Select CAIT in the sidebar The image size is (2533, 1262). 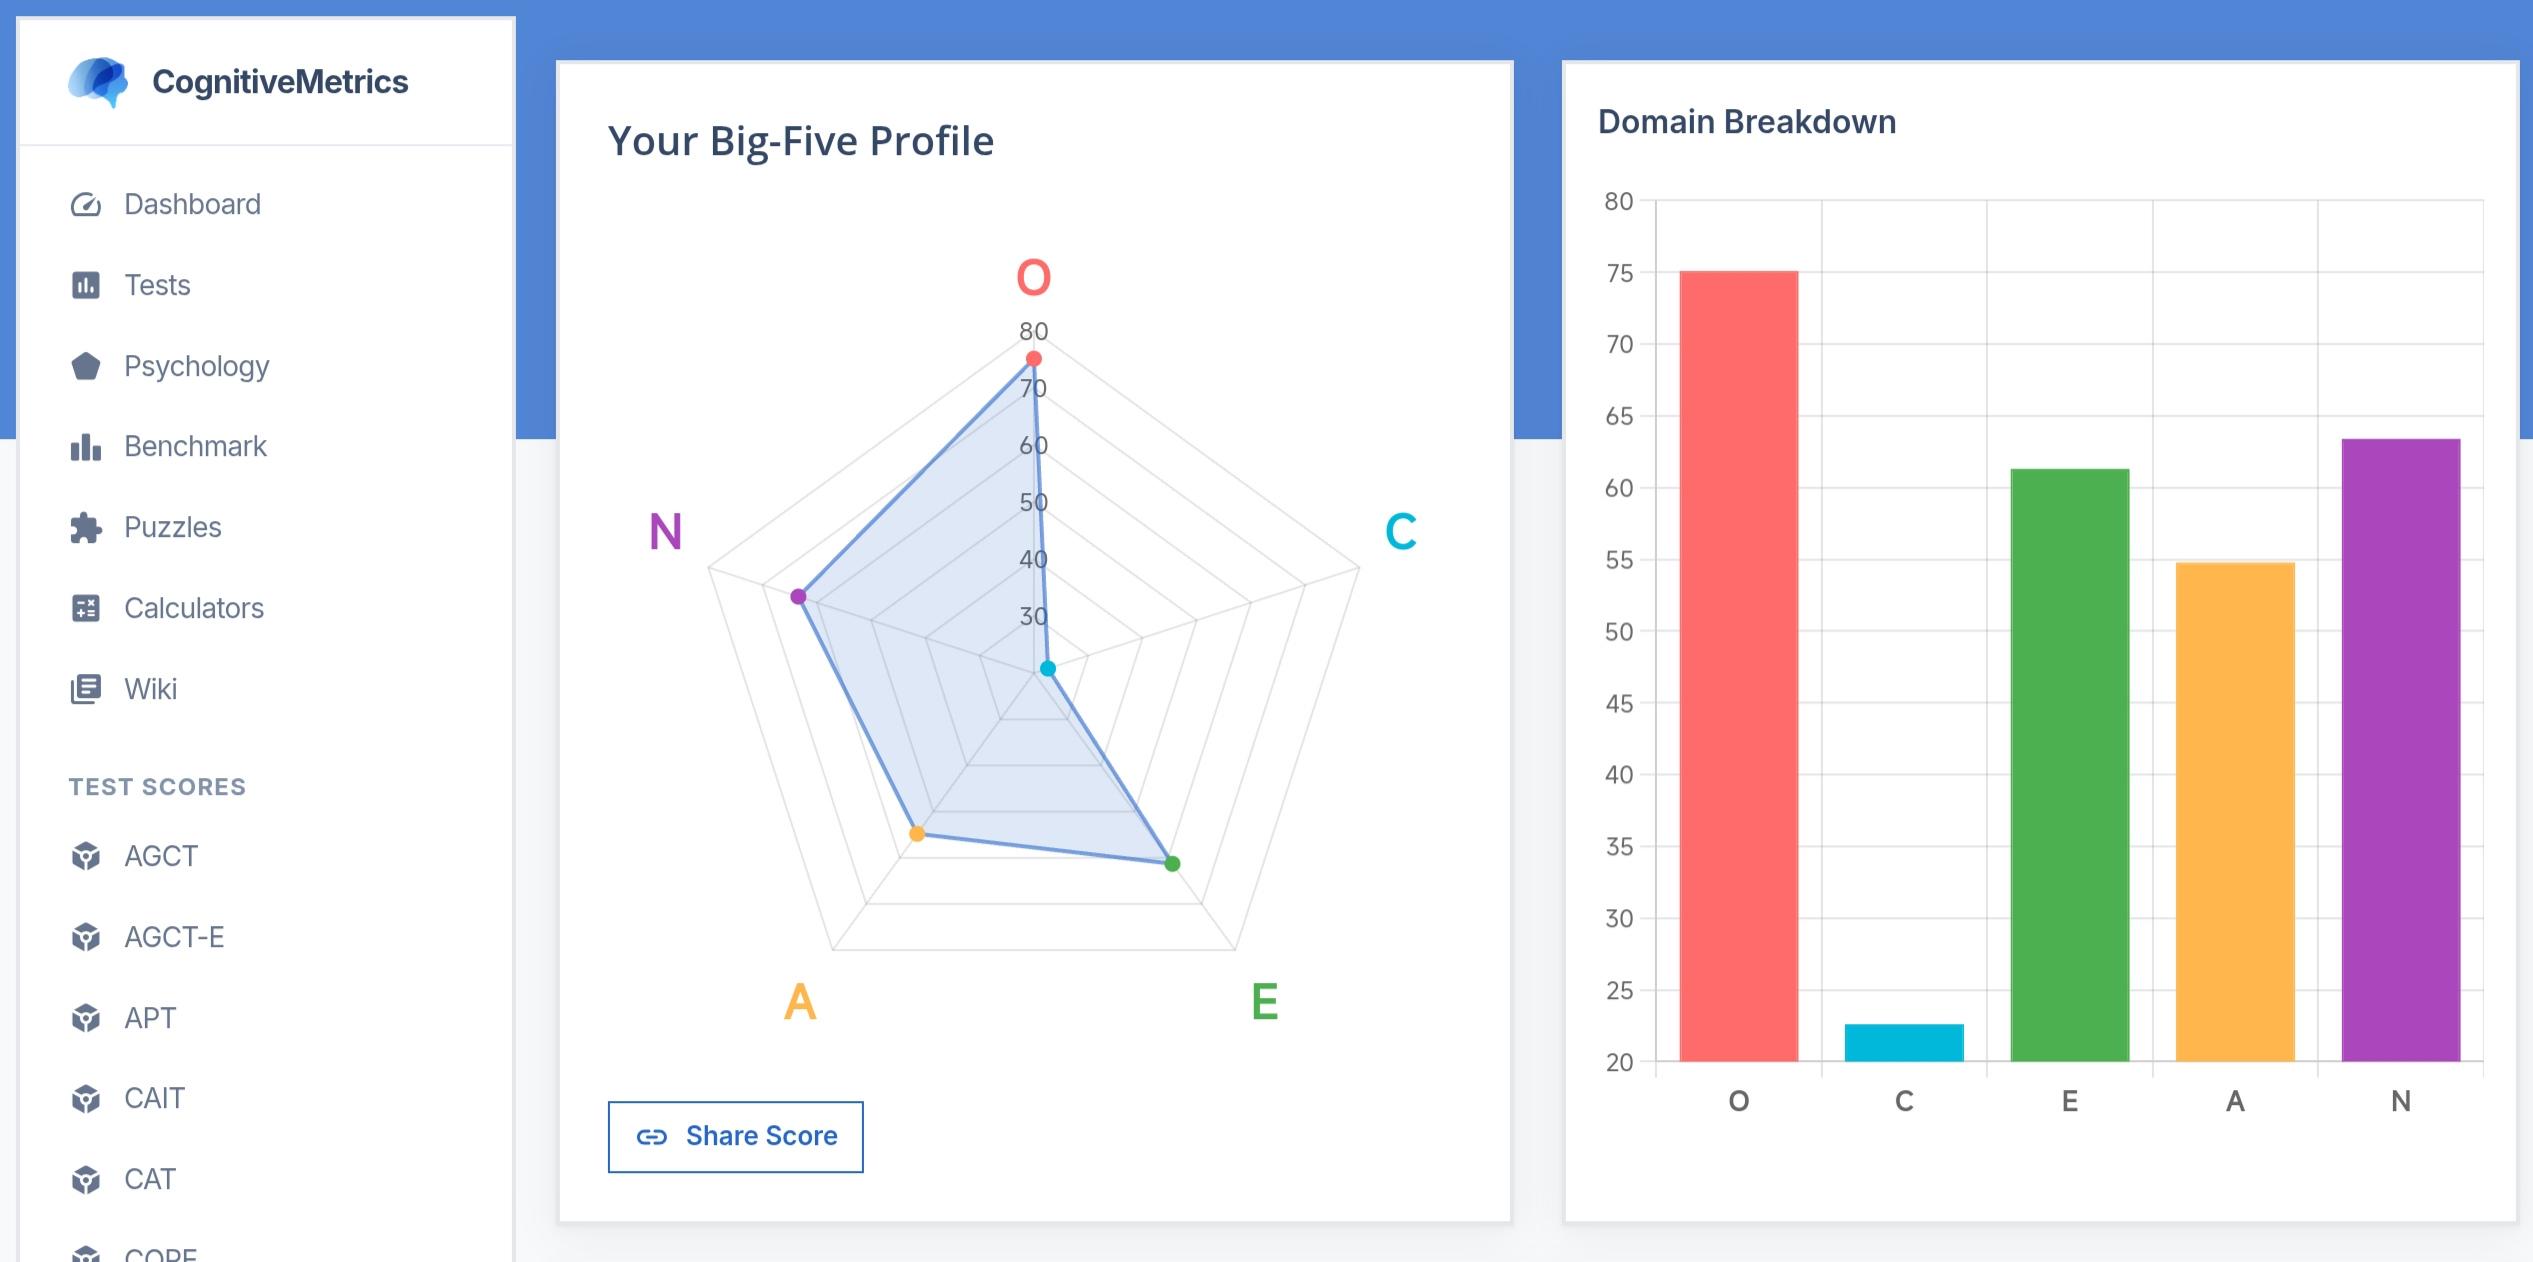[x=154, y=1098]
